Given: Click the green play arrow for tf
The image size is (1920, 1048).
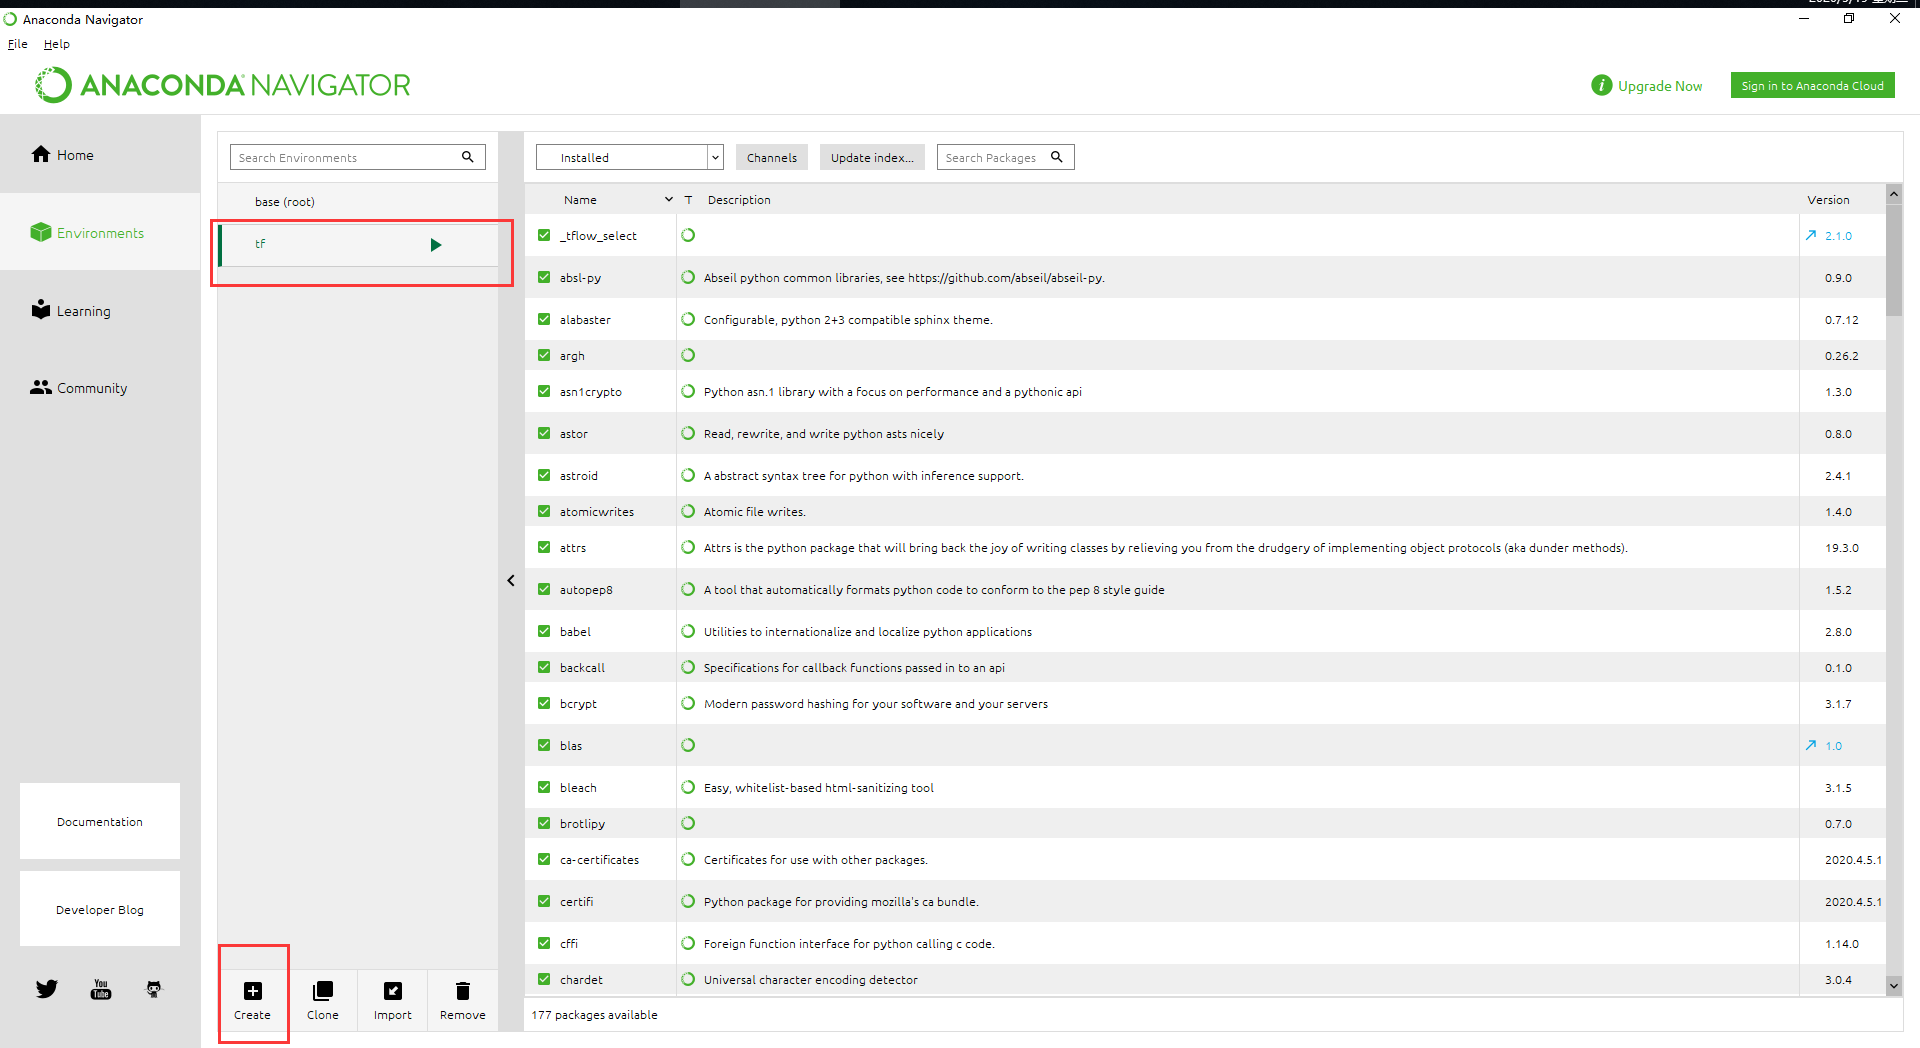Looking at the screenshot, I should point(436,245).
